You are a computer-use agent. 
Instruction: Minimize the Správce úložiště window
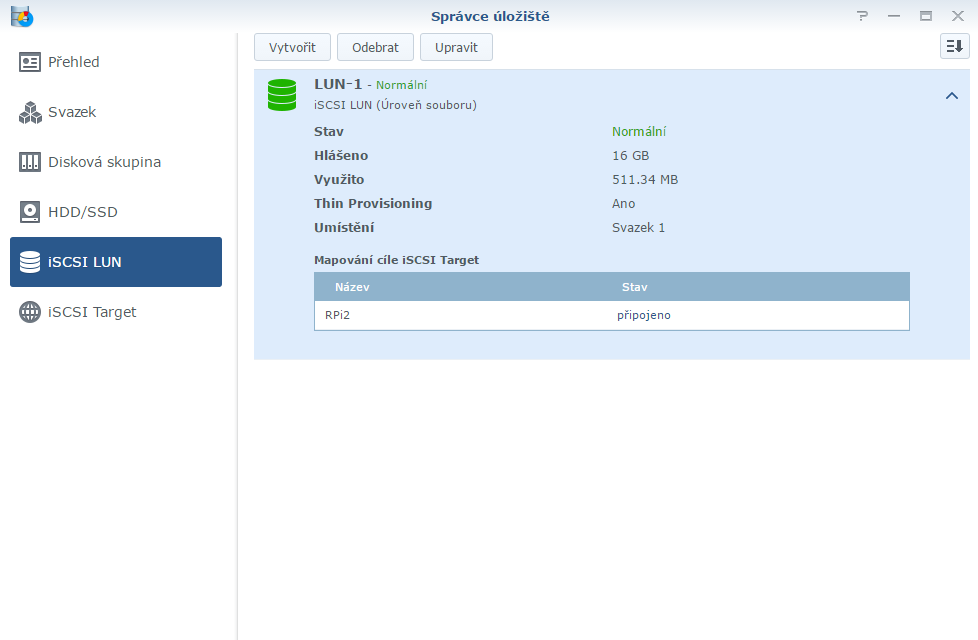click(x=894, y=16)
